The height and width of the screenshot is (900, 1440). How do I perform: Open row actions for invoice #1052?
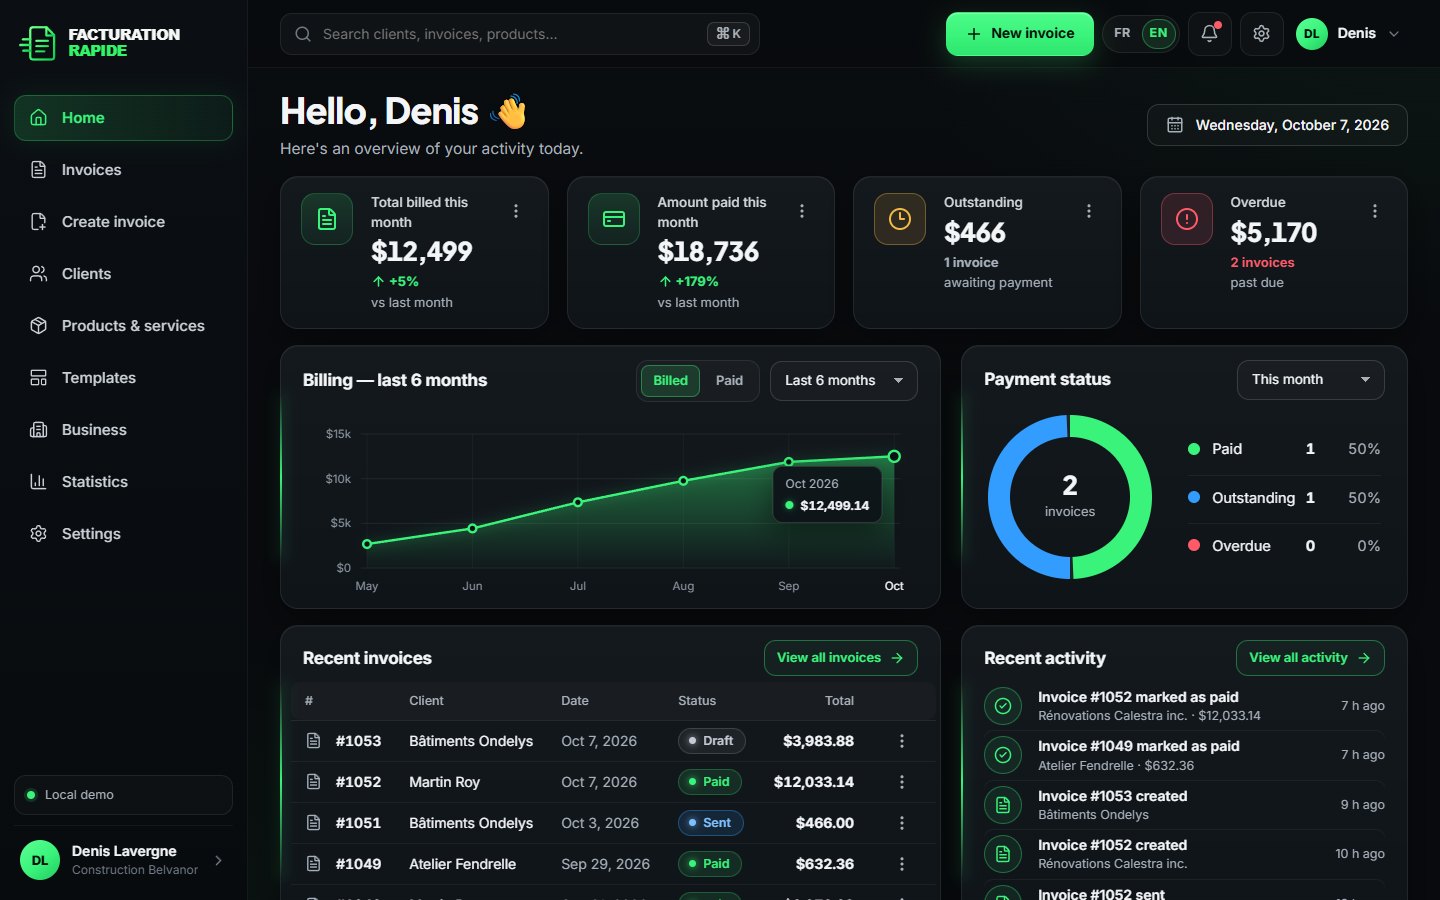tap(902, 782)
